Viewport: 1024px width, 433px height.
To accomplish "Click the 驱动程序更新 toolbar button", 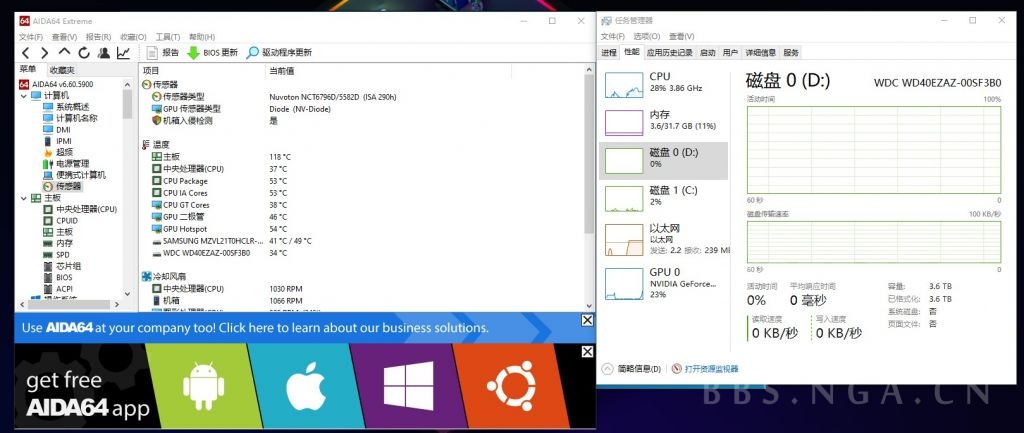I will tap(279, 53).
